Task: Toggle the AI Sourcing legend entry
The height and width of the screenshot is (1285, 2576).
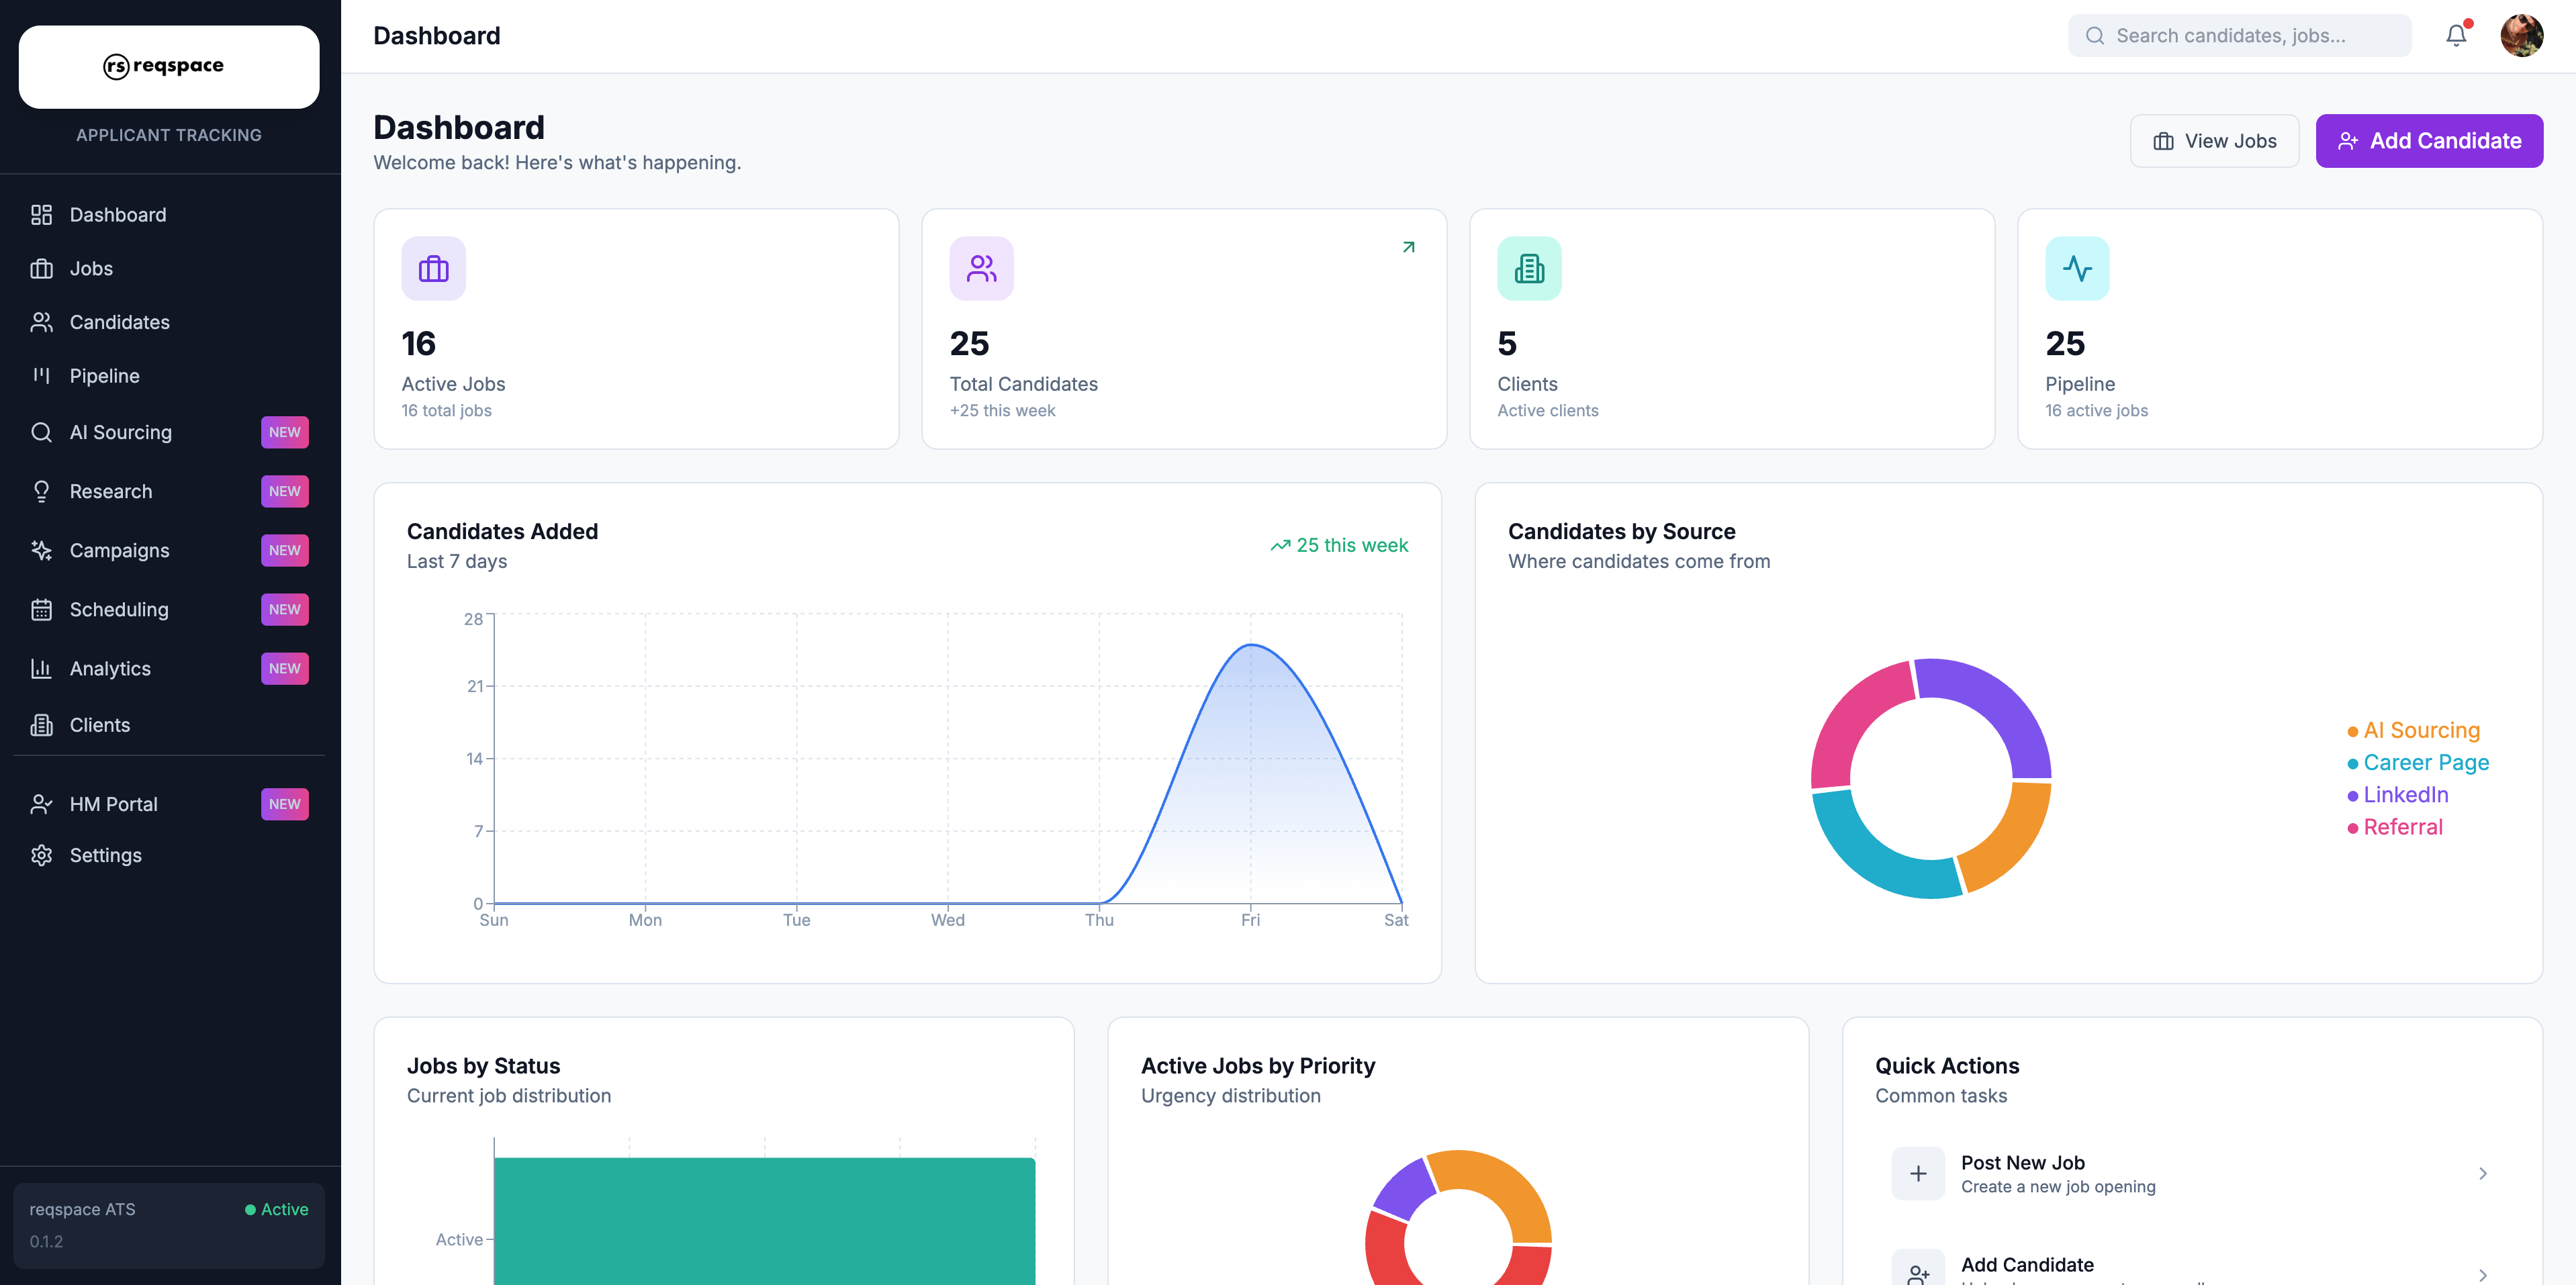Action: coord(2413,730)
